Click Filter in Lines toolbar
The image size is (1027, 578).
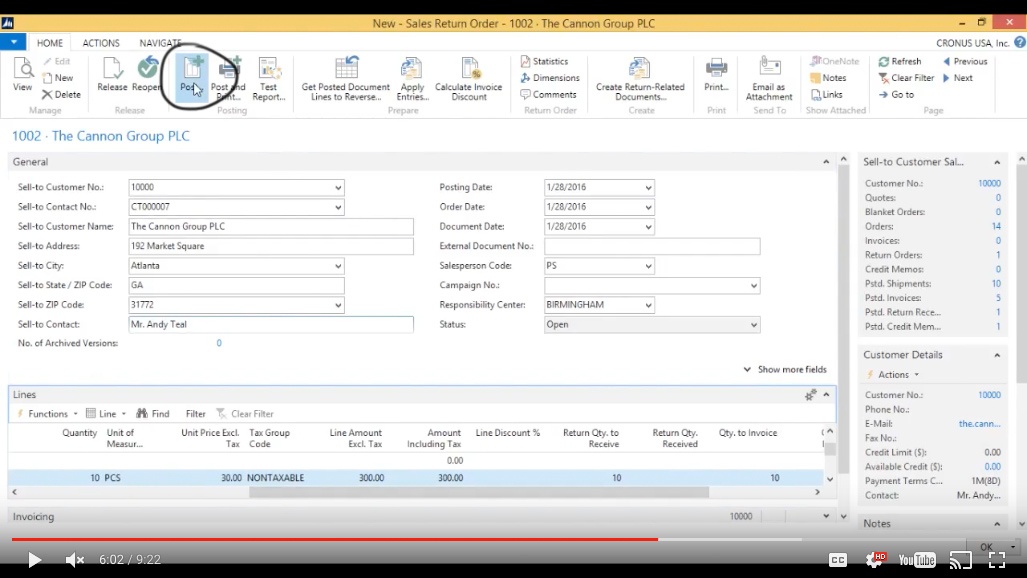pos(195,414)
